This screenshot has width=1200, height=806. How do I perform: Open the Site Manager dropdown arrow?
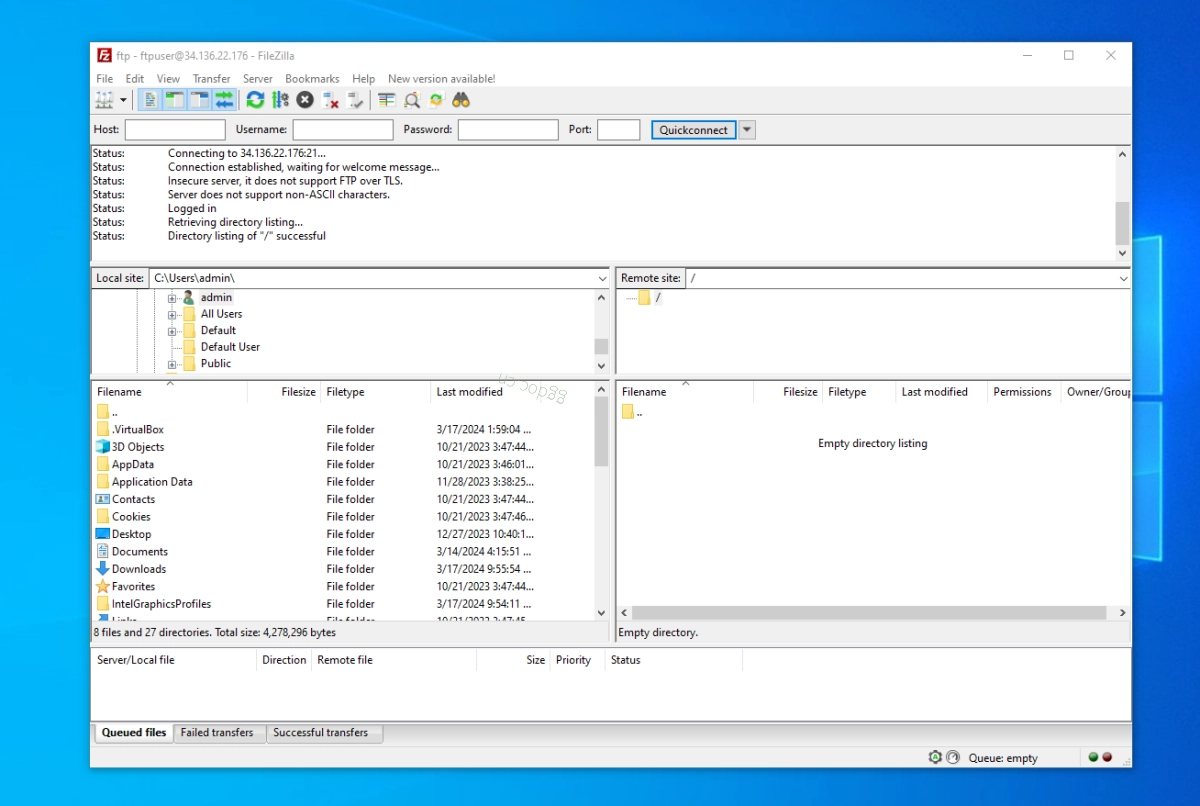(123, 100)
